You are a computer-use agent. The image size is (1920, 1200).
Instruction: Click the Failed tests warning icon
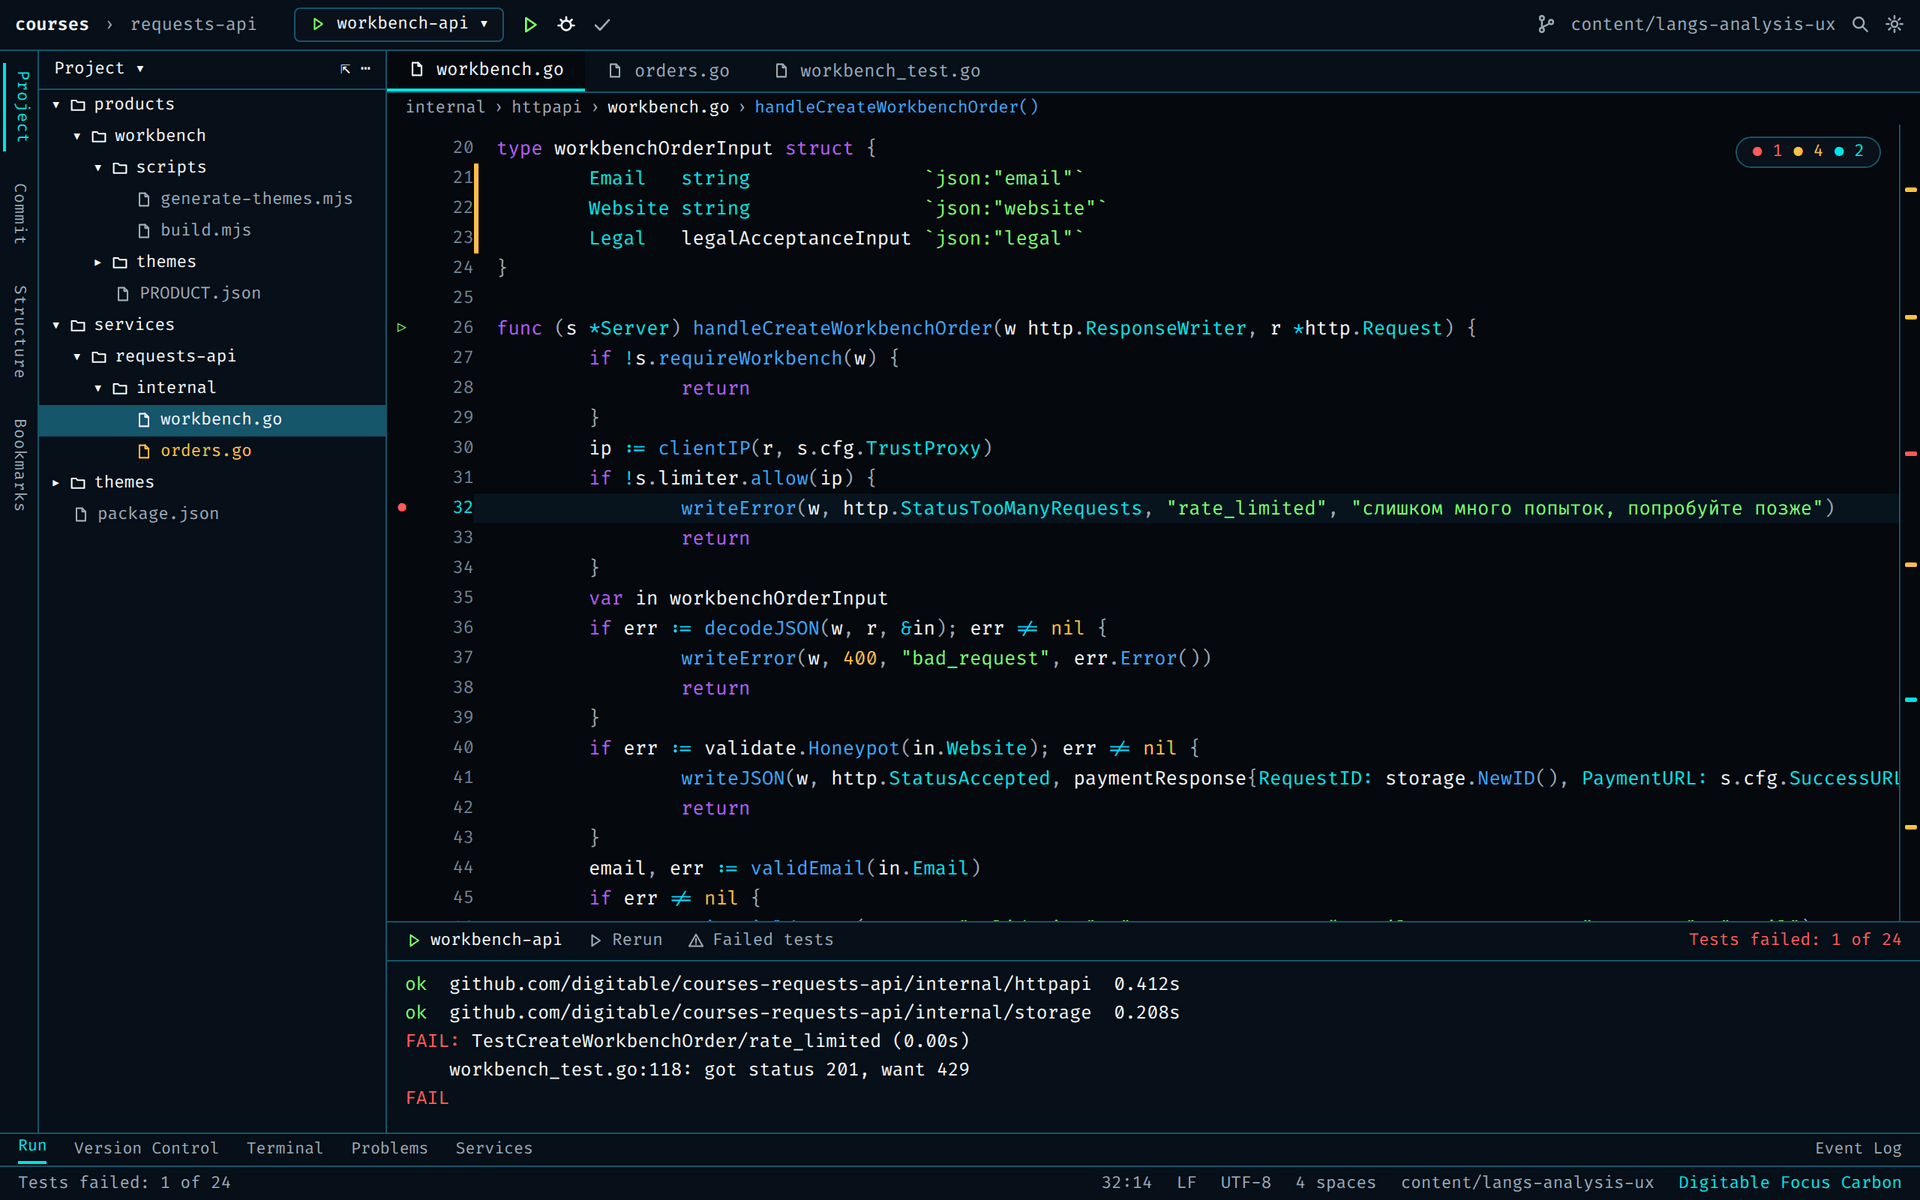pos(696,940)
